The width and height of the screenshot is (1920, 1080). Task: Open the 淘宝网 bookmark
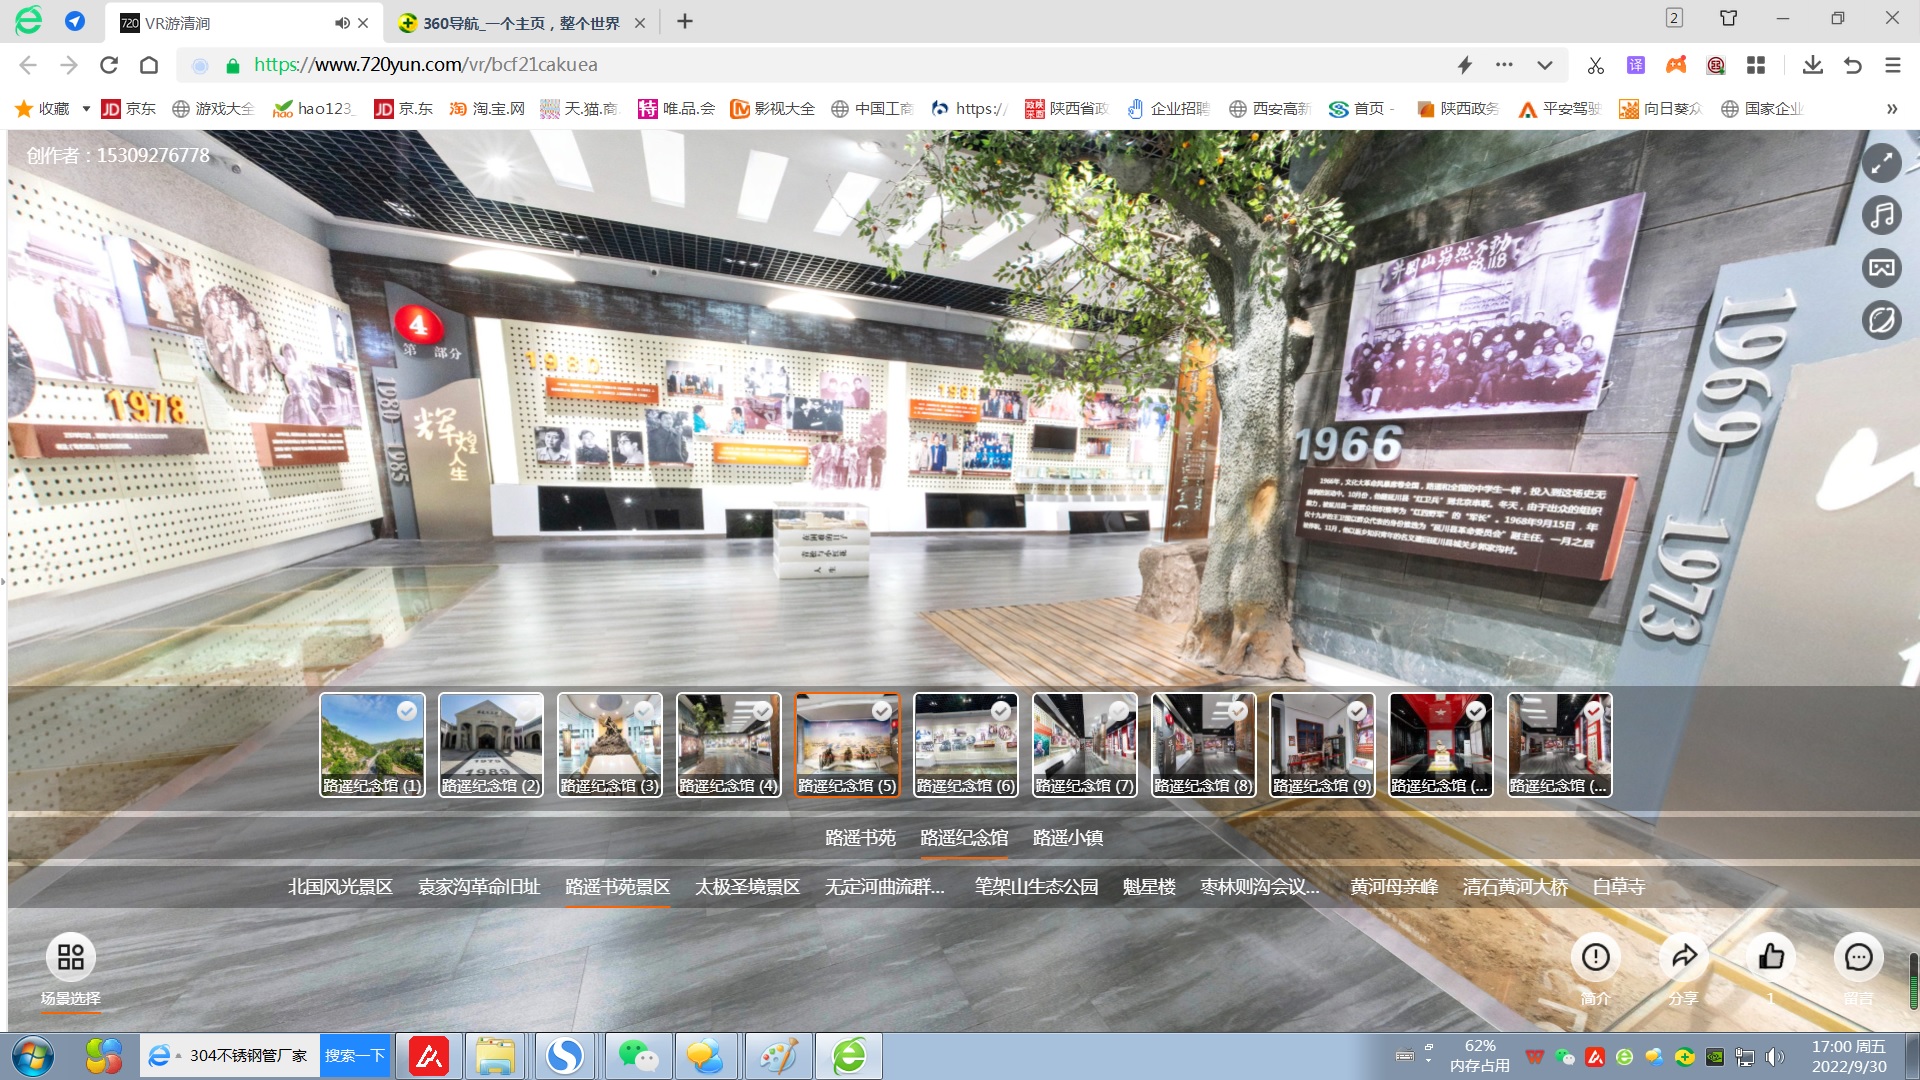click(487, 109)
